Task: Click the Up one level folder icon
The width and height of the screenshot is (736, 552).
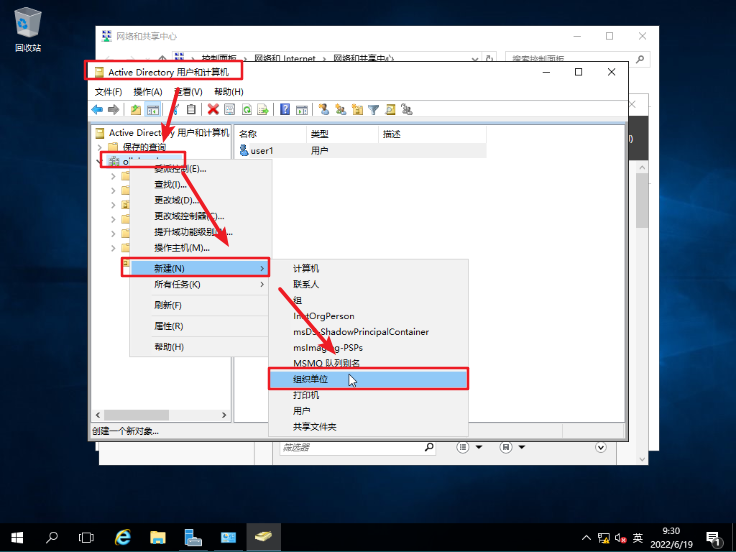Action: [x=136, y=110]
